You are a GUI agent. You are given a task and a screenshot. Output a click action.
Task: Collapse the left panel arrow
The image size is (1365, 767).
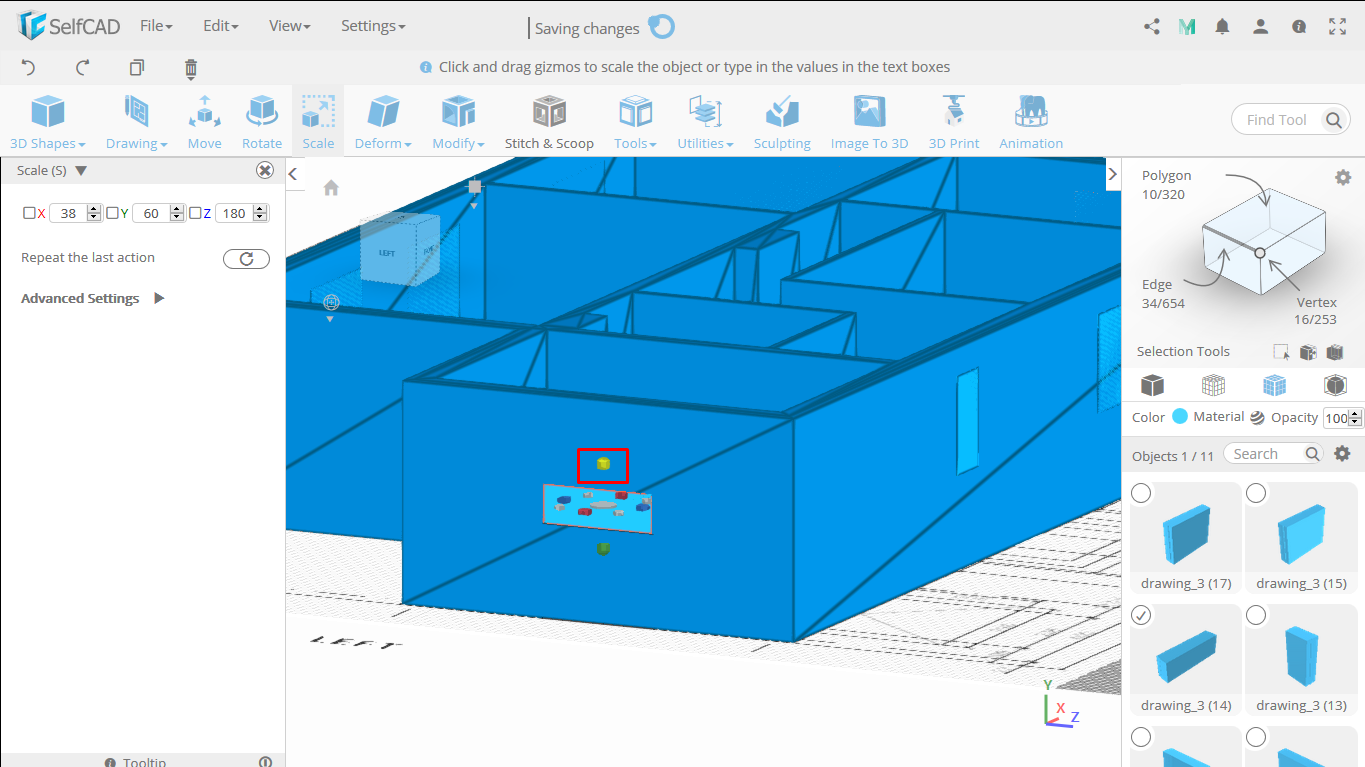(x=293, y=174)
